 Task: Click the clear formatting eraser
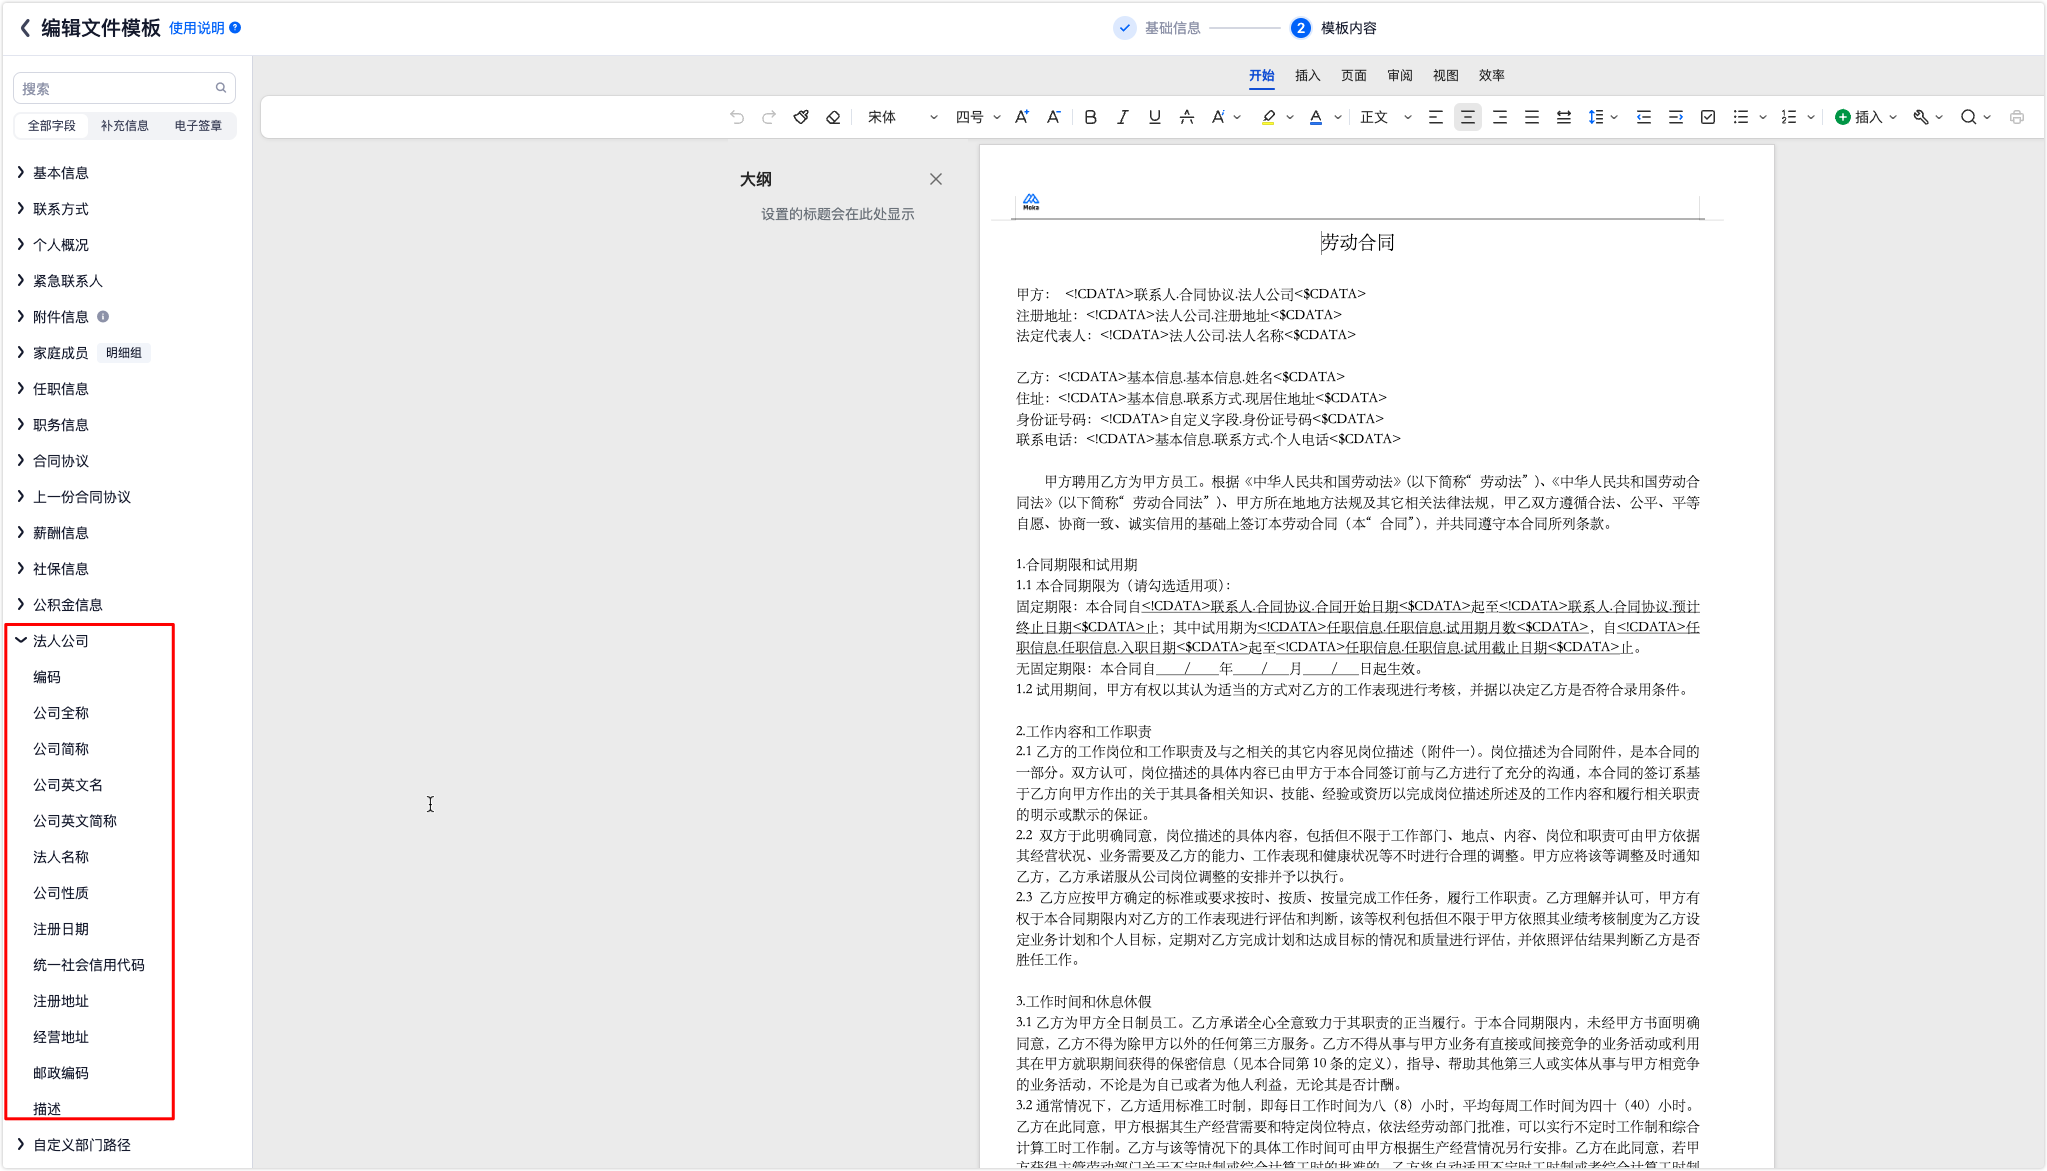833,117
